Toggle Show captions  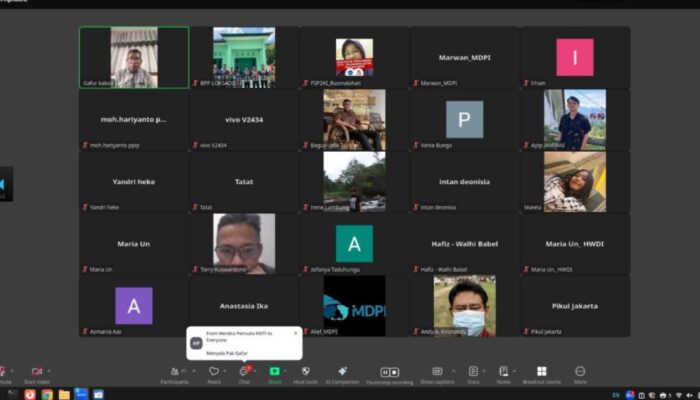(437, 373)
